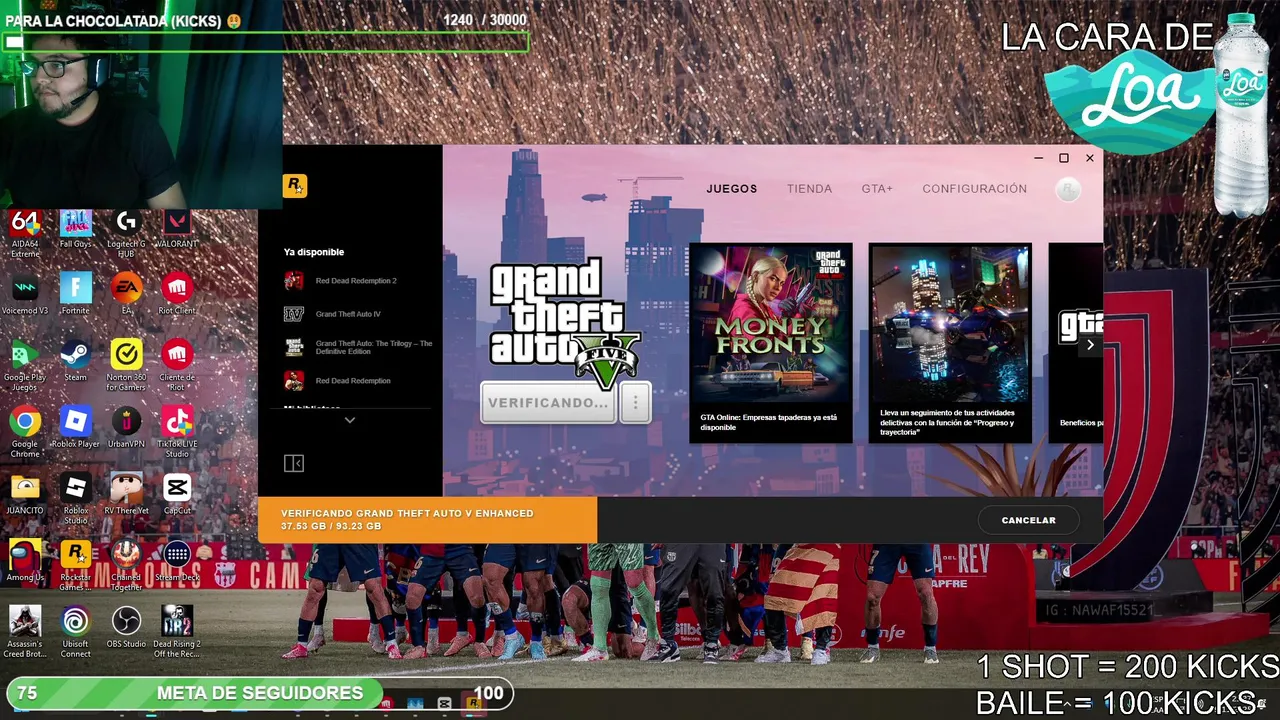Open Rockstar Games Launcher desktop shortcut
1280x720 pixels.
point(76,566)
